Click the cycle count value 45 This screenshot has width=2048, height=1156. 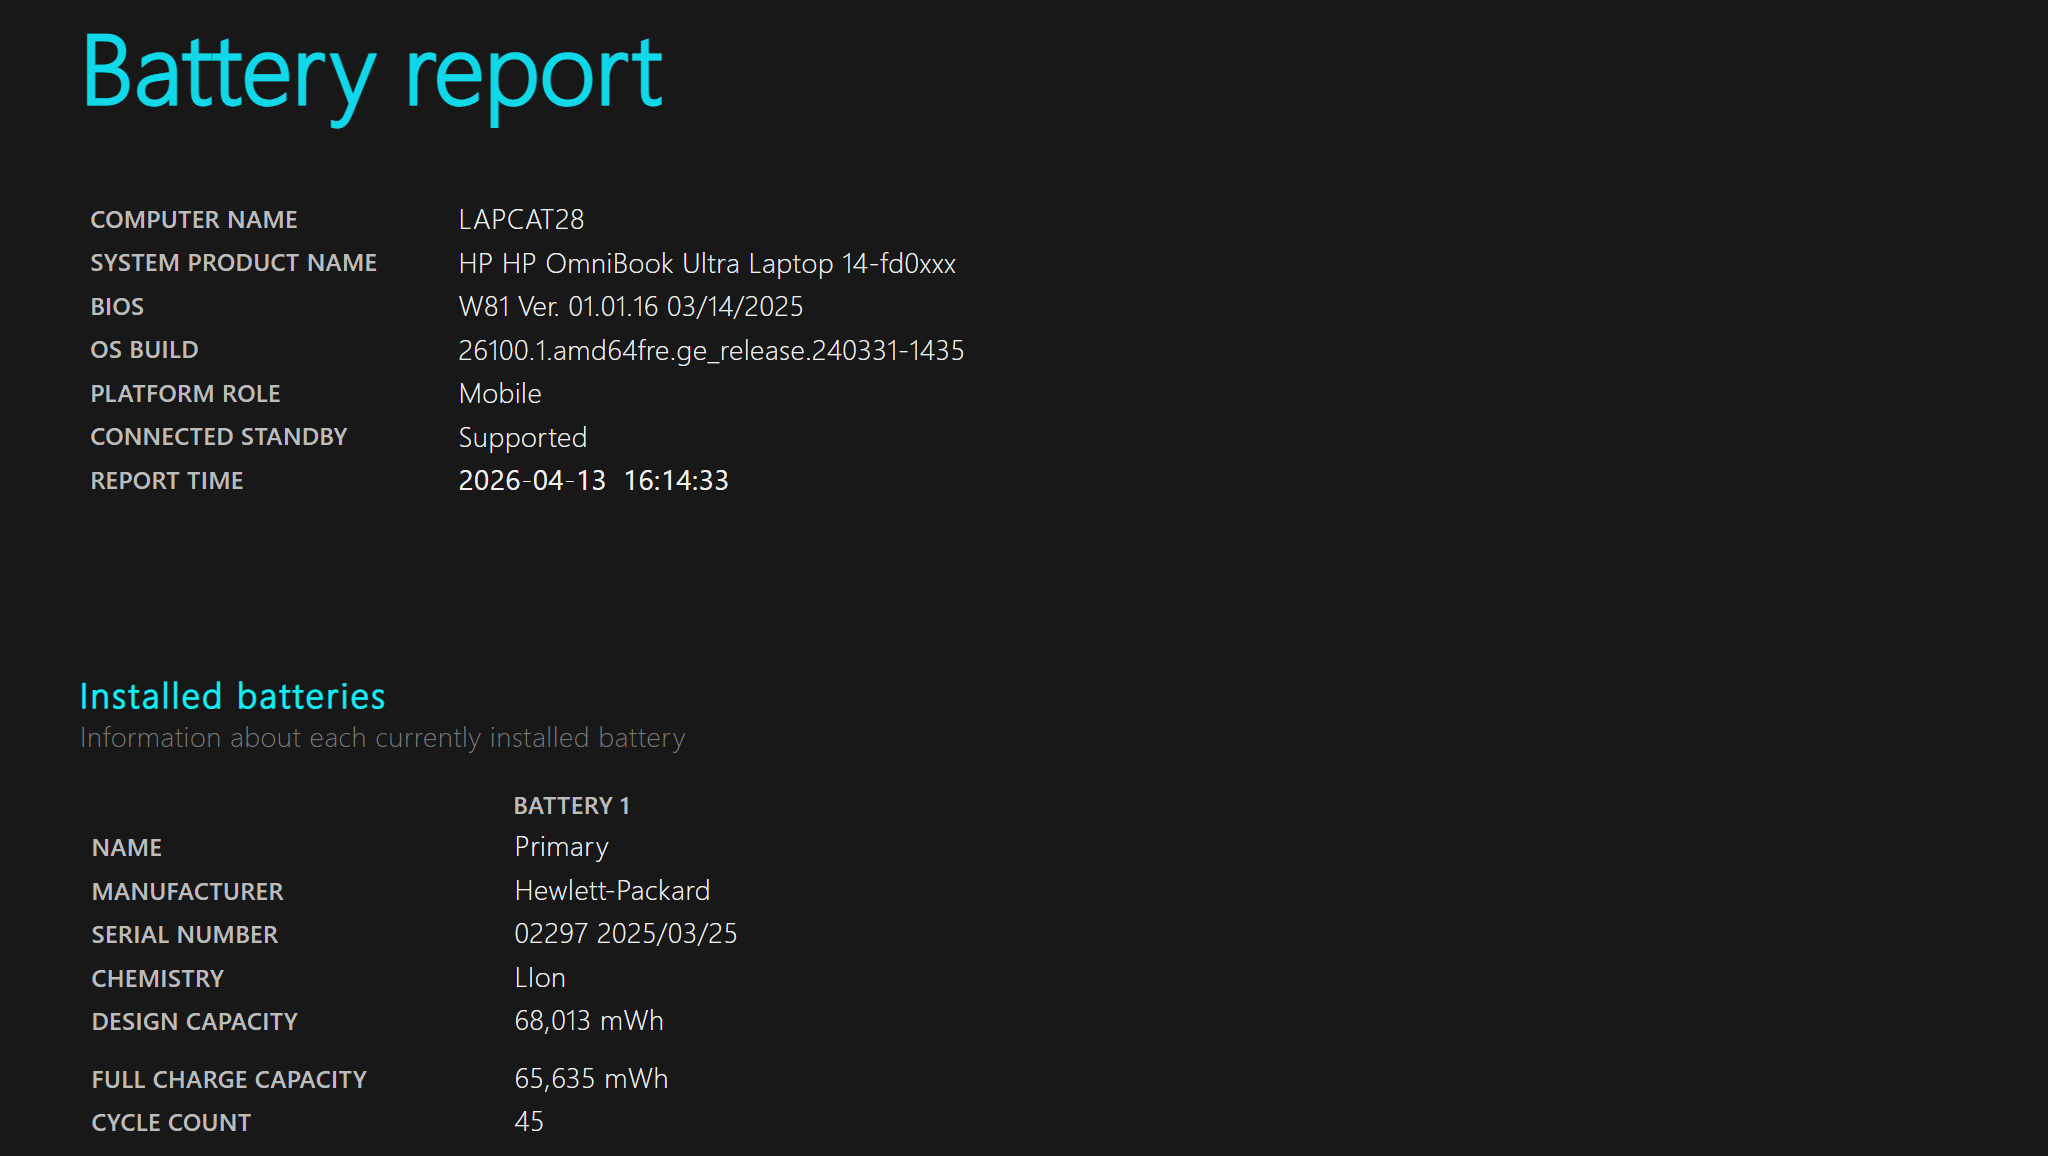(529, 1122)
